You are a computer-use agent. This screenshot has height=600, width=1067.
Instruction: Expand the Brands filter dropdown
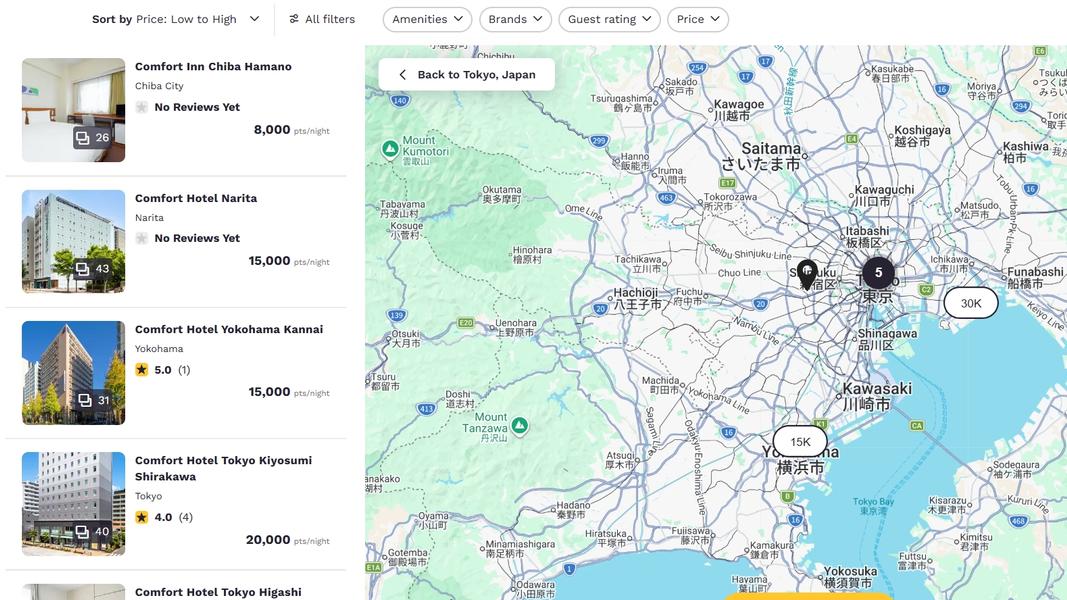[515, 19]
